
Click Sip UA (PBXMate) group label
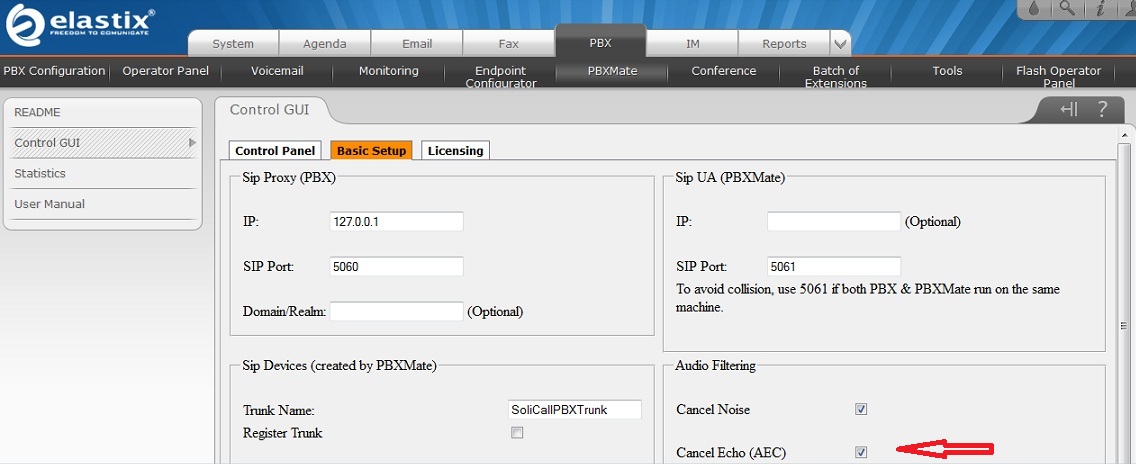[730, 177]
